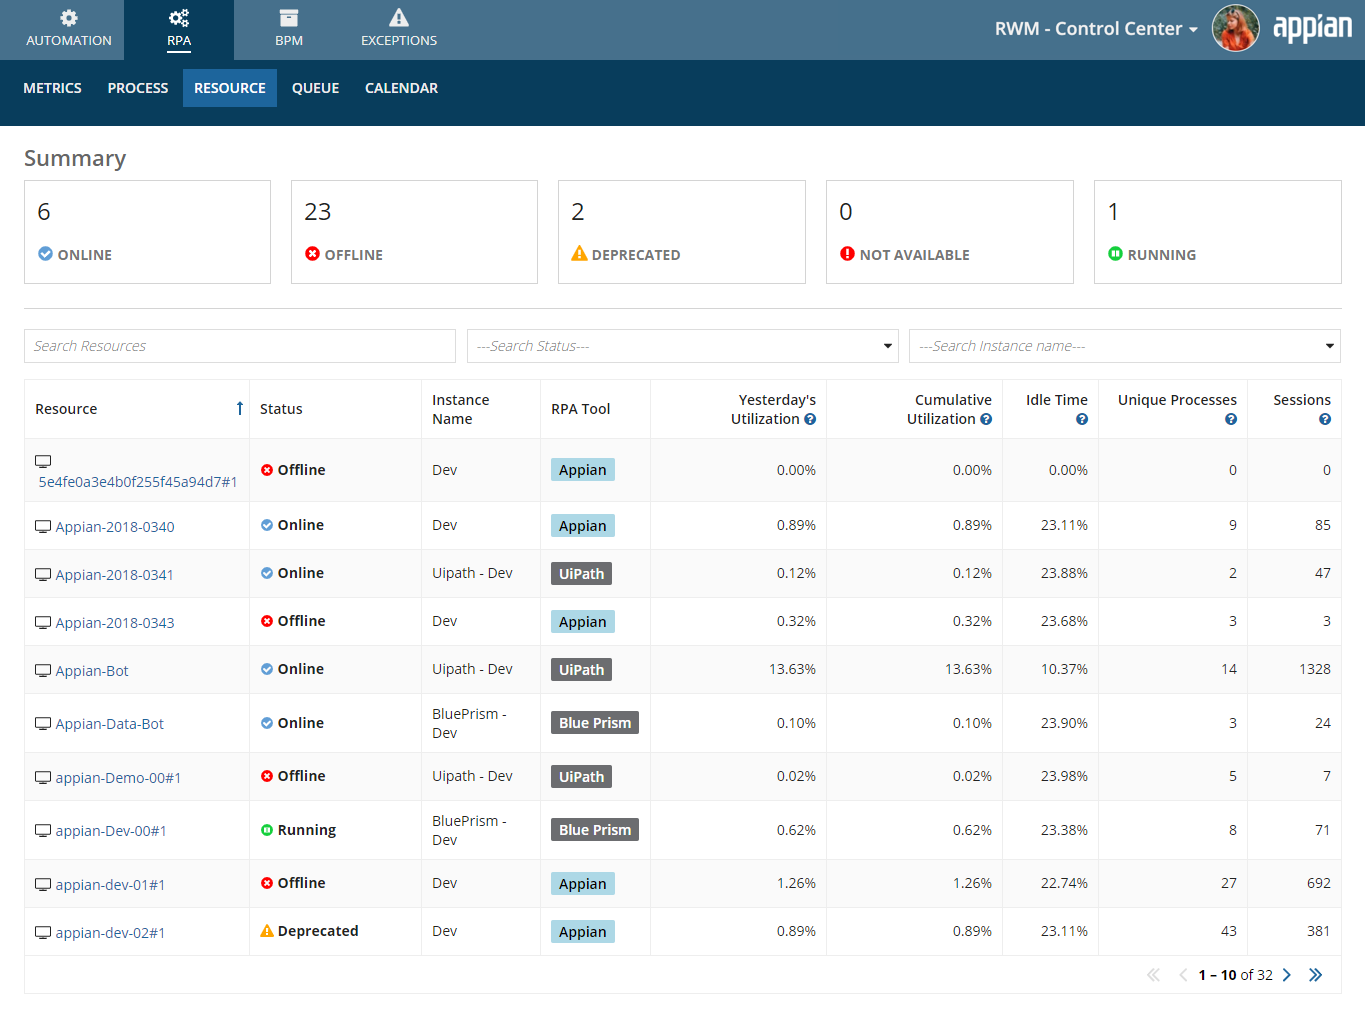The image size is (1365, 1022).
Task: Click the monitor icon beside Appian-Bot
Action: coord(43,670)
